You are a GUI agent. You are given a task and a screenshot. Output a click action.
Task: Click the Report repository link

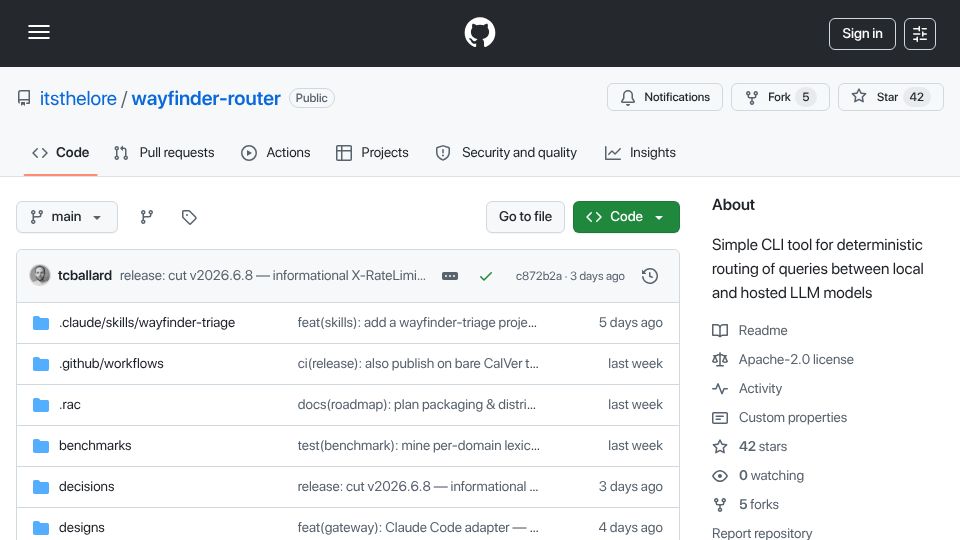point(762,533)
